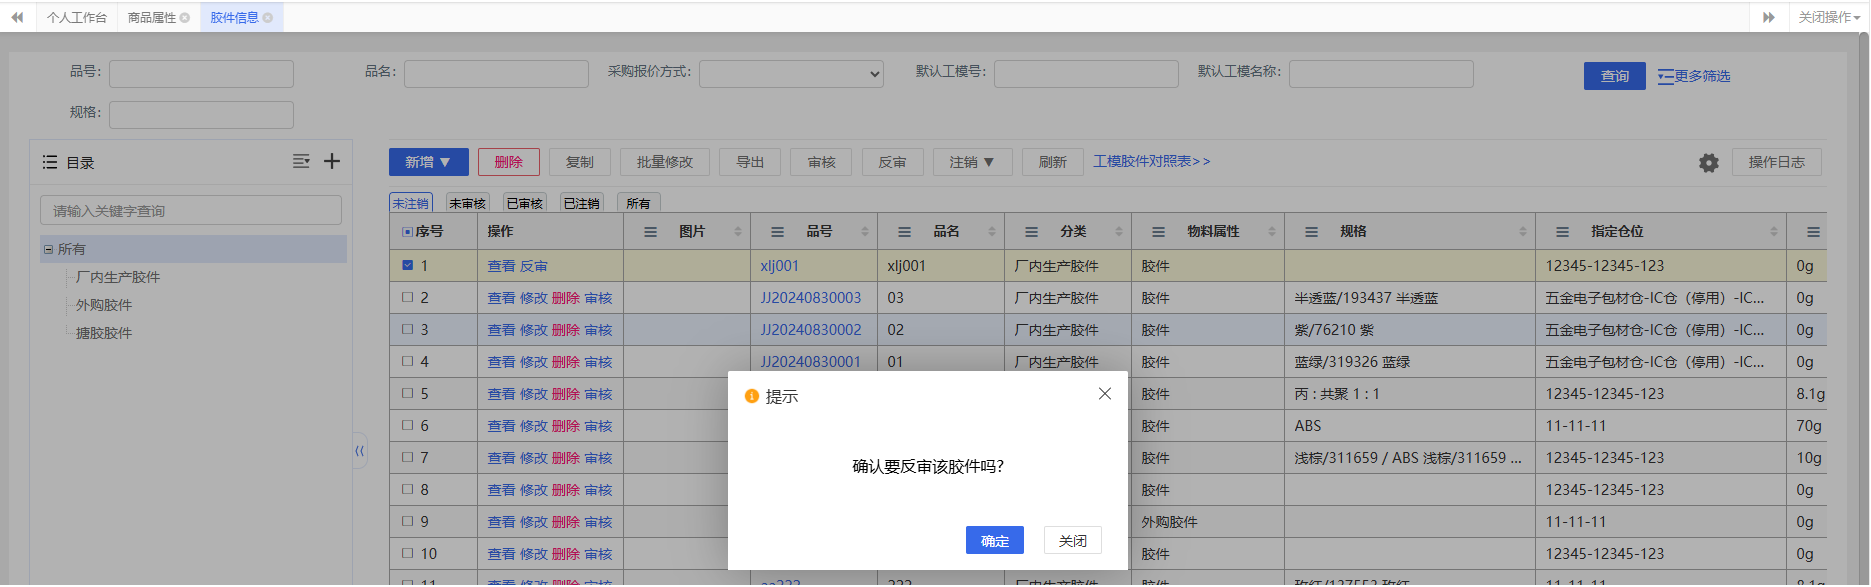Toggle the select-all checkbox in the 序号 header

pyautogui.click(x=407, y=232)
